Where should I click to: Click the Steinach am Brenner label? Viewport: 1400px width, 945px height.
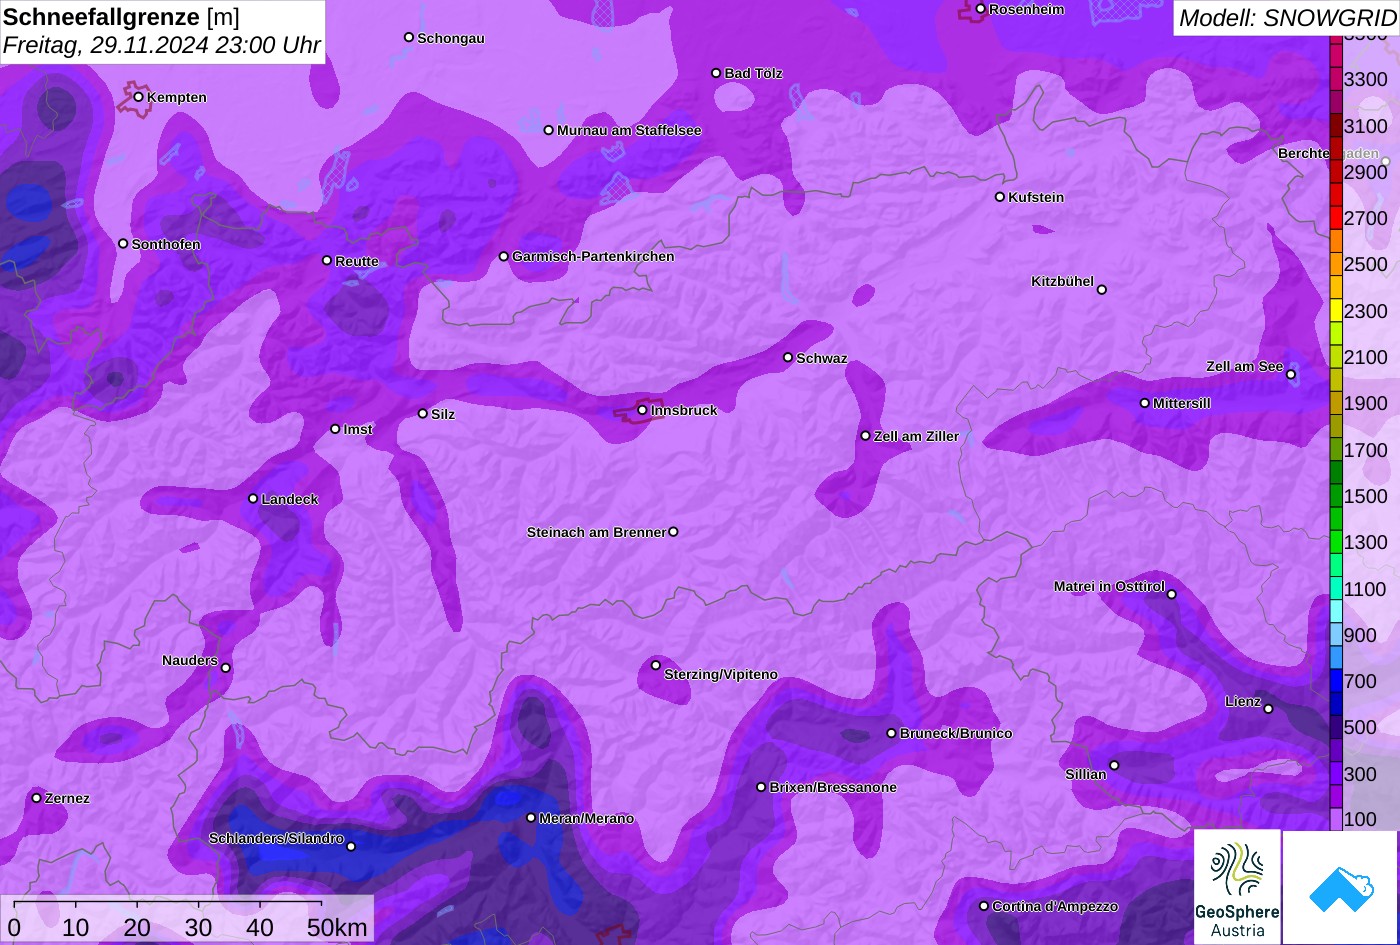pos(596,532)
